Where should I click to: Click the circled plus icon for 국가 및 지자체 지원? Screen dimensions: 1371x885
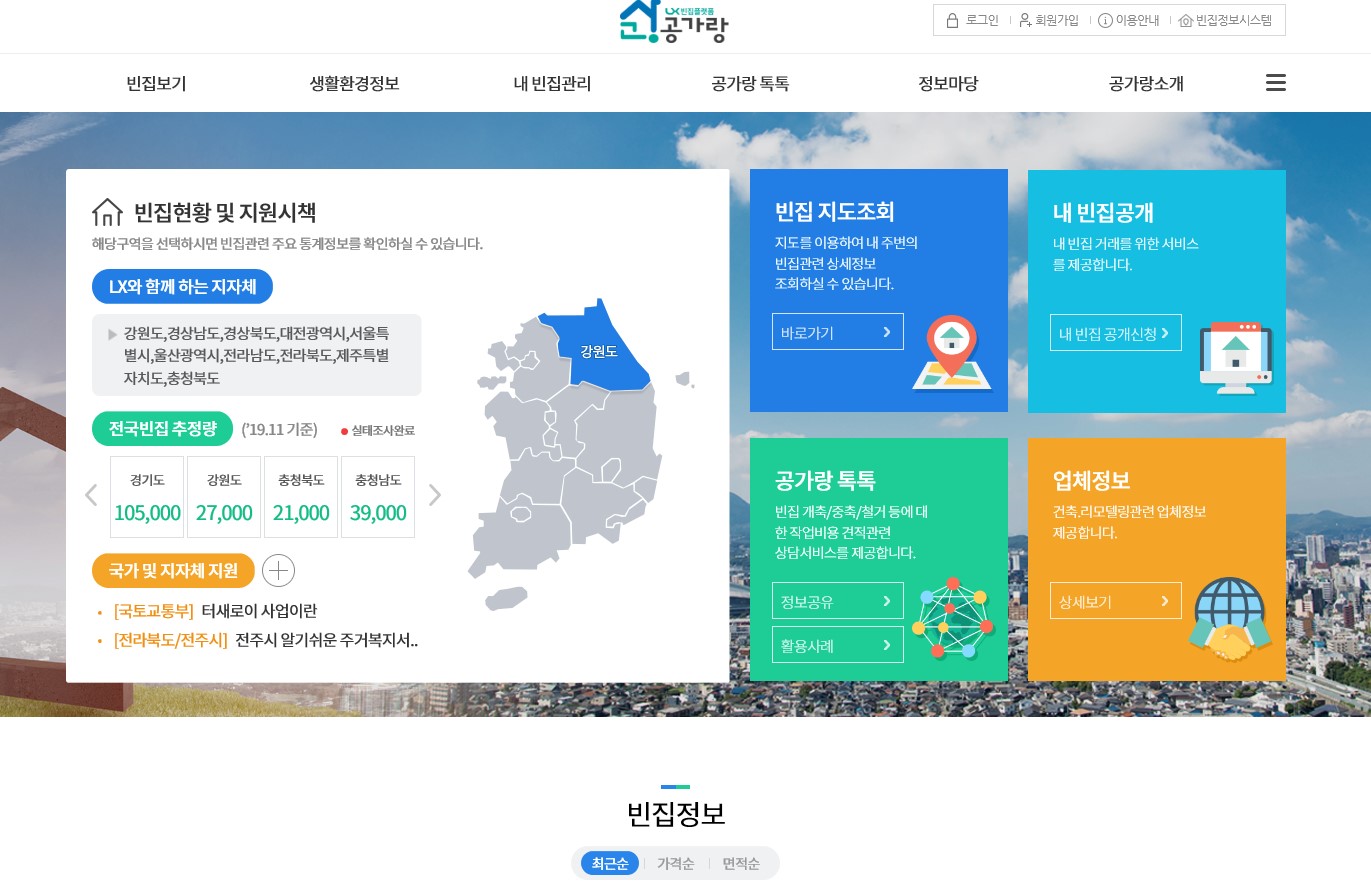tap(278, 571)
